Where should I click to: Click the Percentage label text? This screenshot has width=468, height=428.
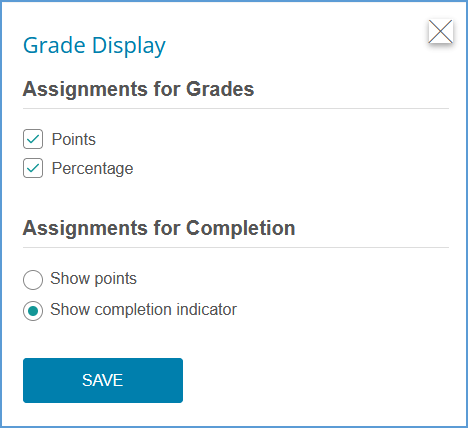(92, 168)
